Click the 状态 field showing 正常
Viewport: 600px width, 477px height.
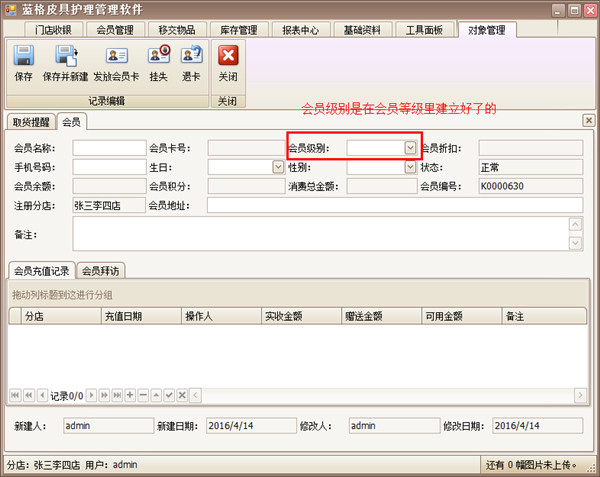point(531,167)
